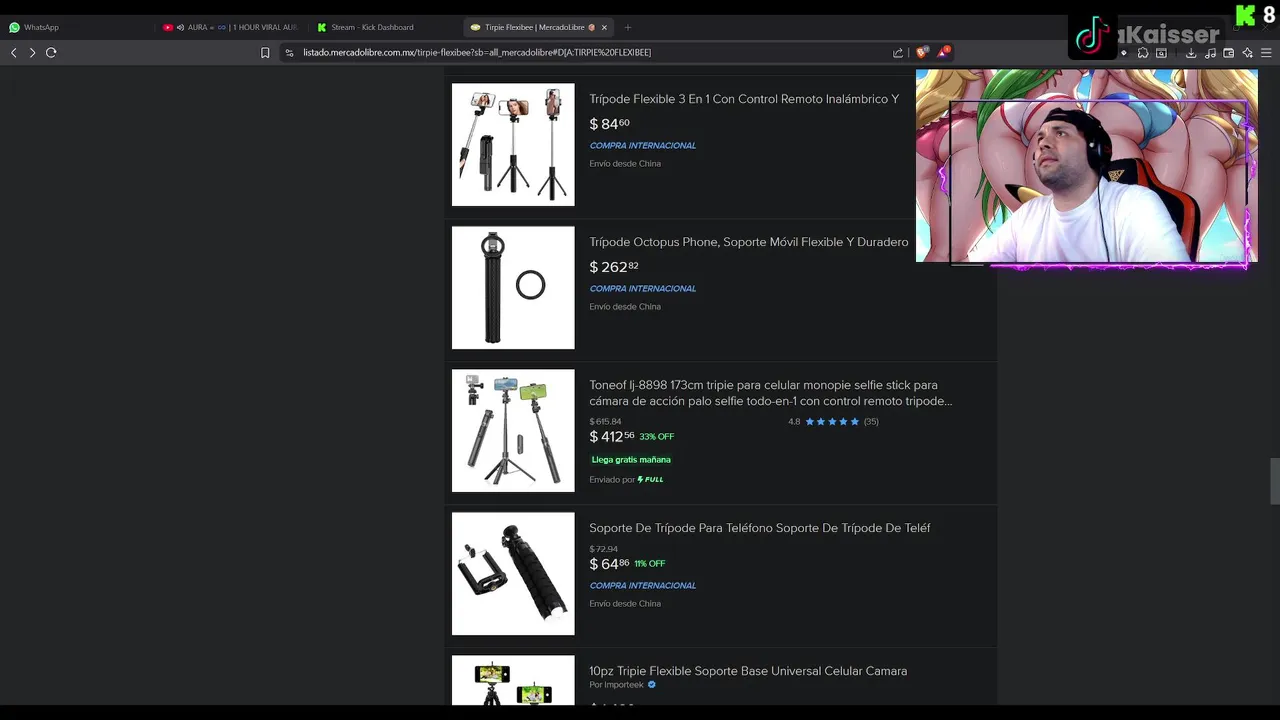This screenshot has height=720, width=1280.
Task: Click the crossed-out $615.84 original price
Action: tap(605, 422)
